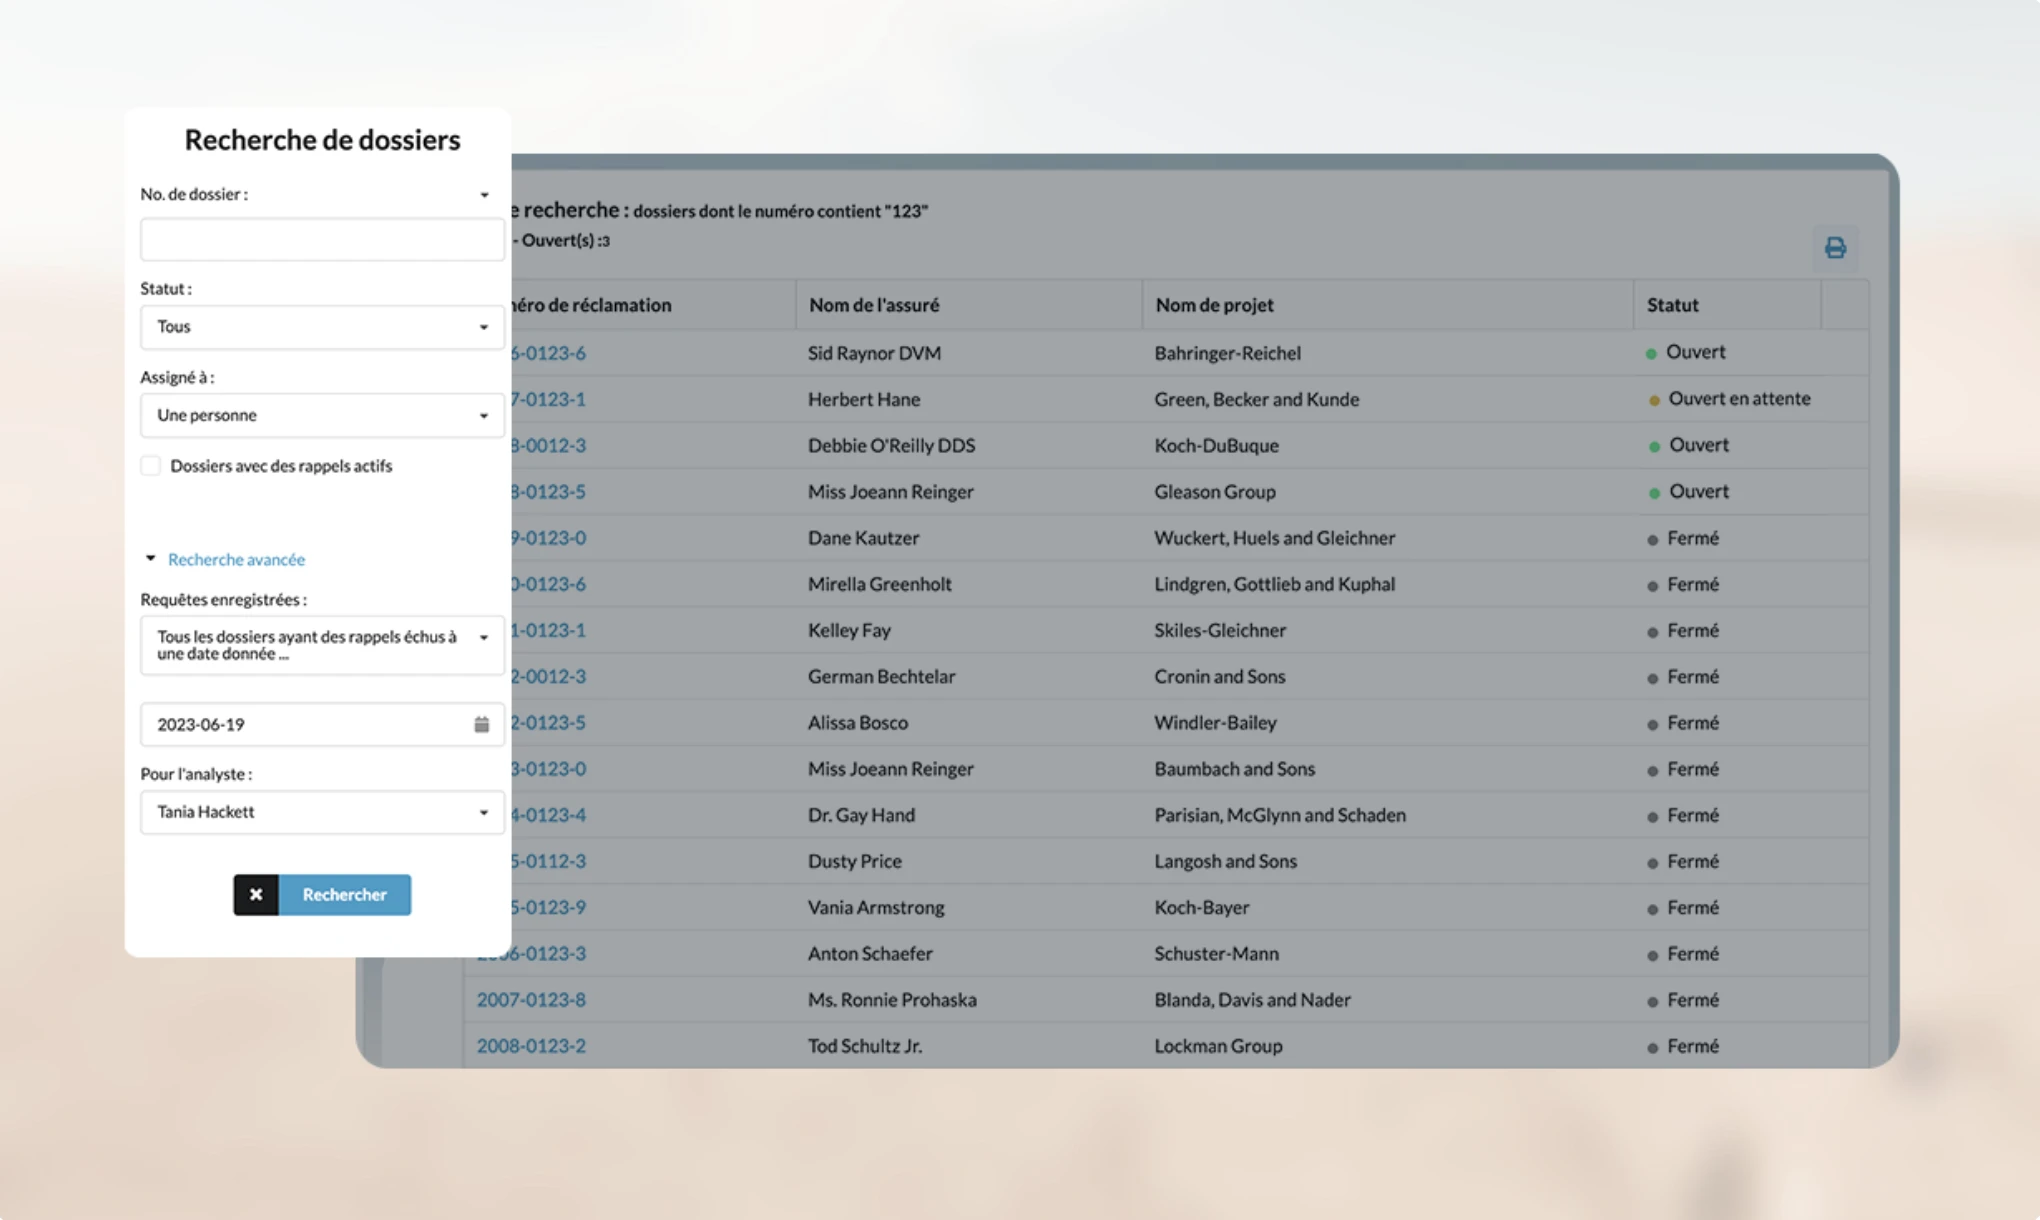Viewport: 2040px width, 1220px height.
Task: Sort by Nom de l'assuré column header
Action: pyautogui.click(x=874, y=305)
